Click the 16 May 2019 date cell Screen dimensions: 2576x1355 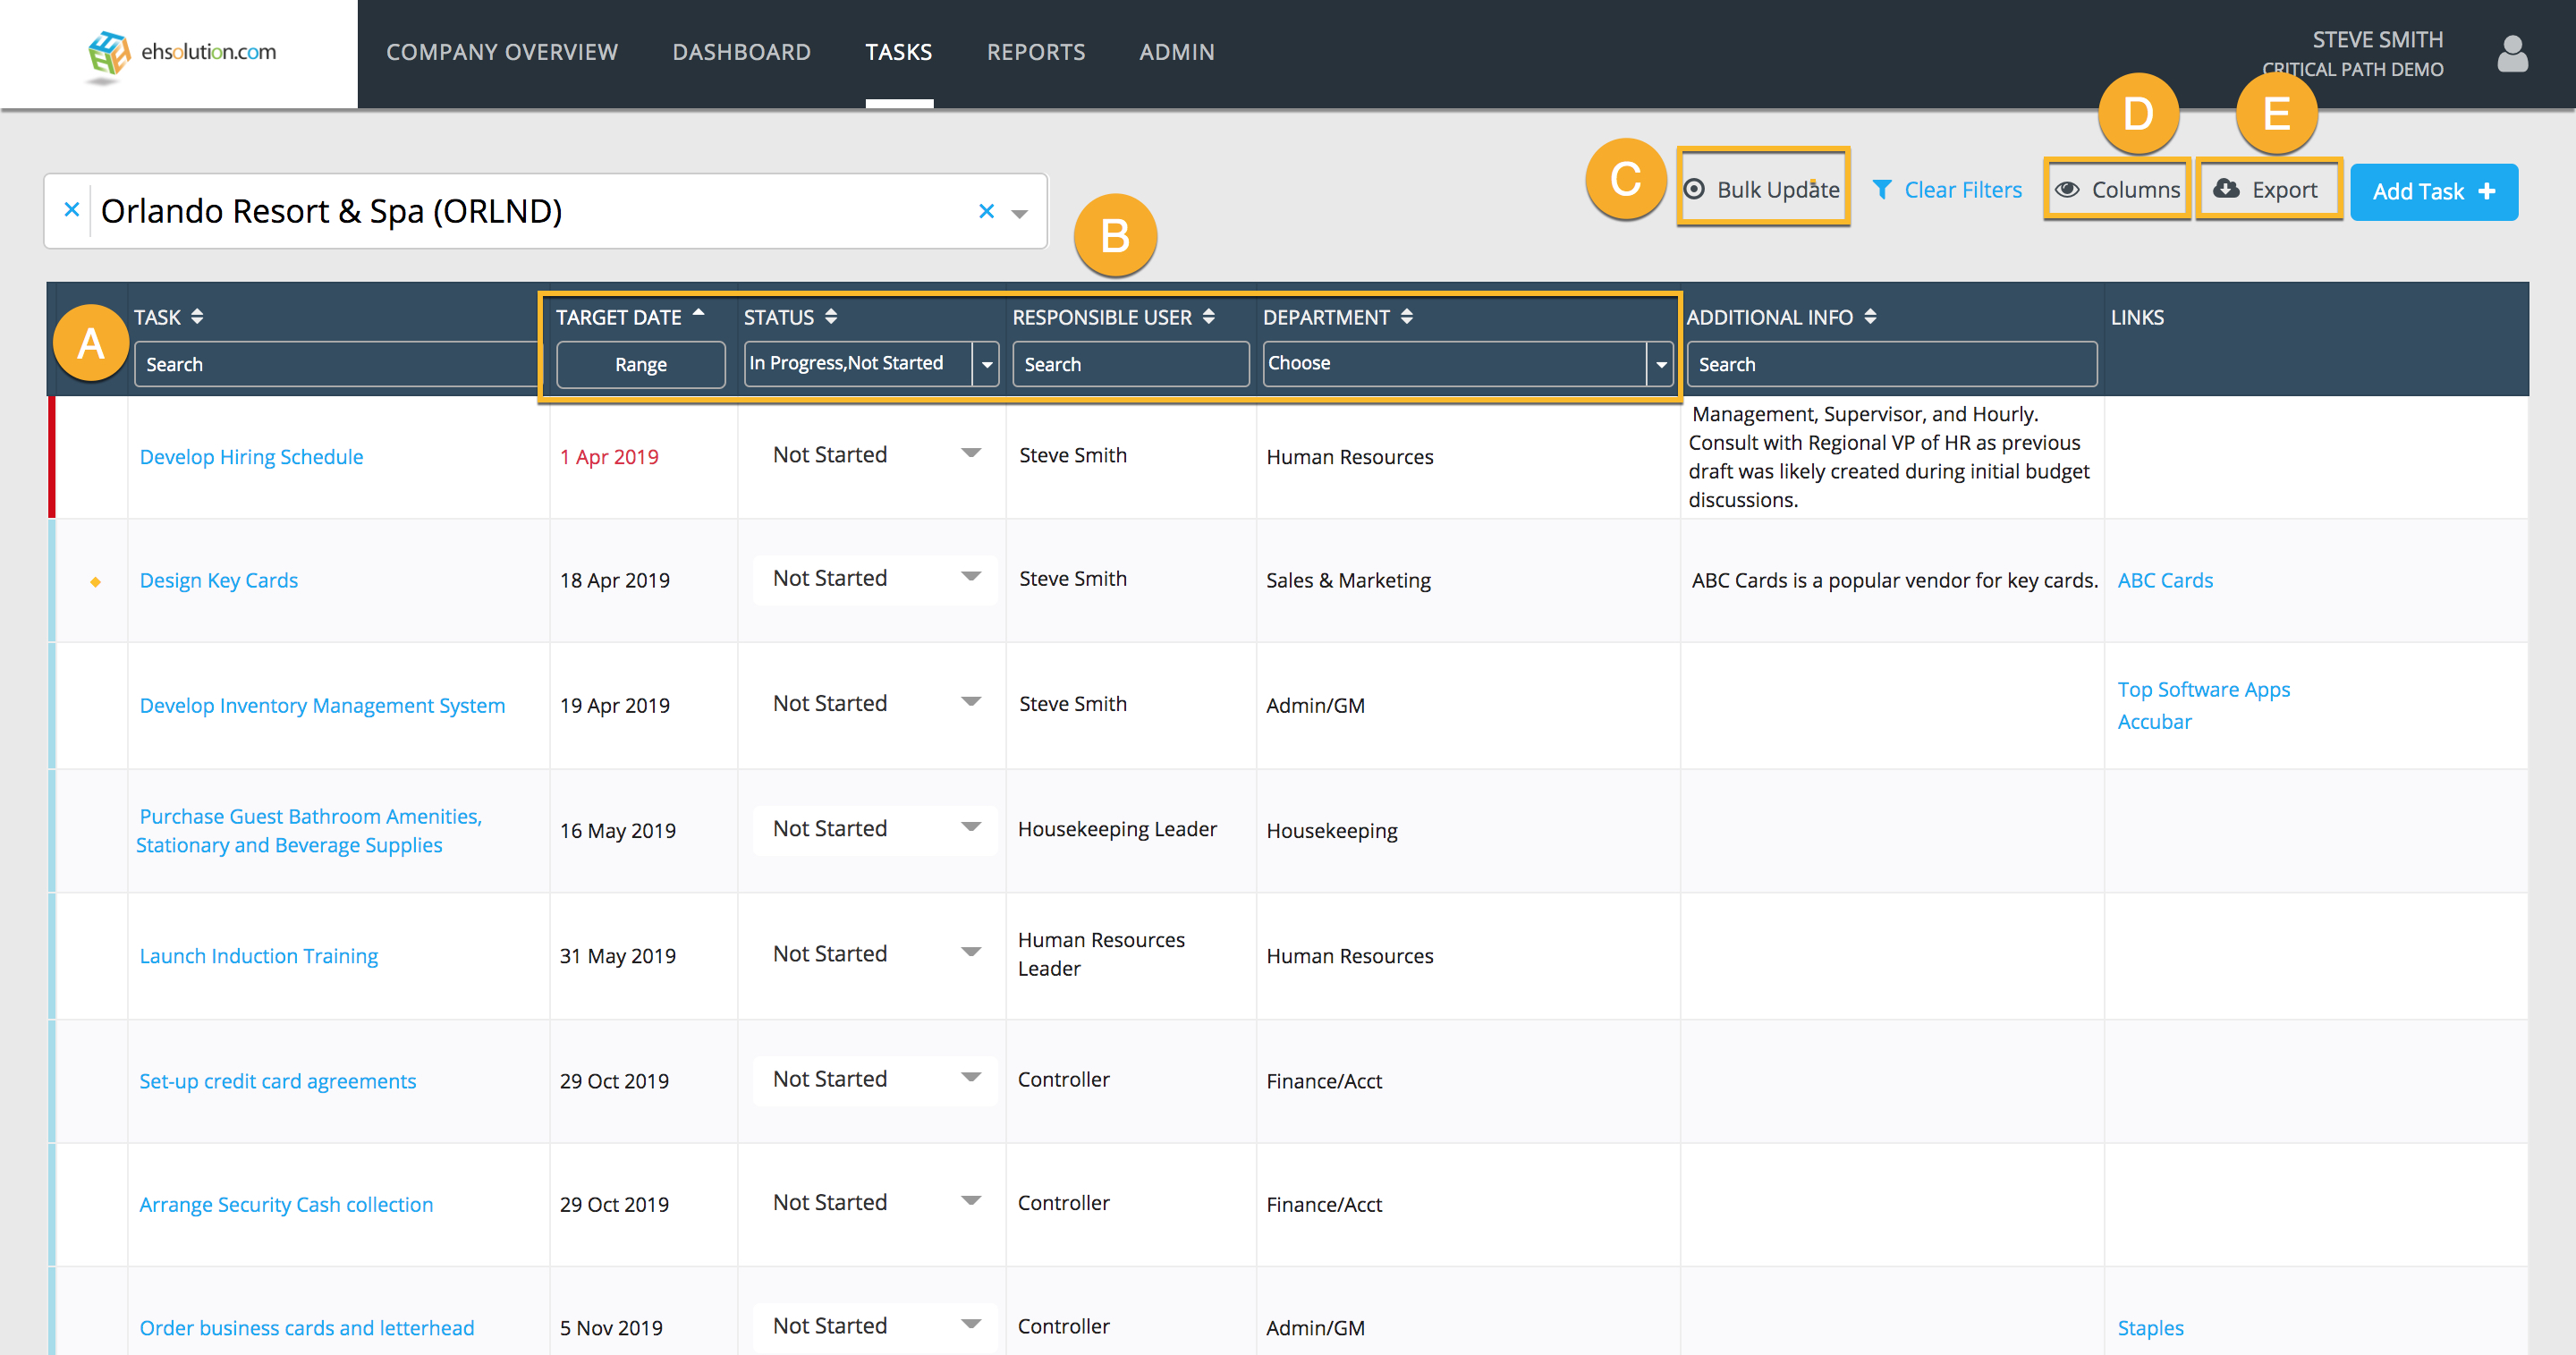pos(617,831)
